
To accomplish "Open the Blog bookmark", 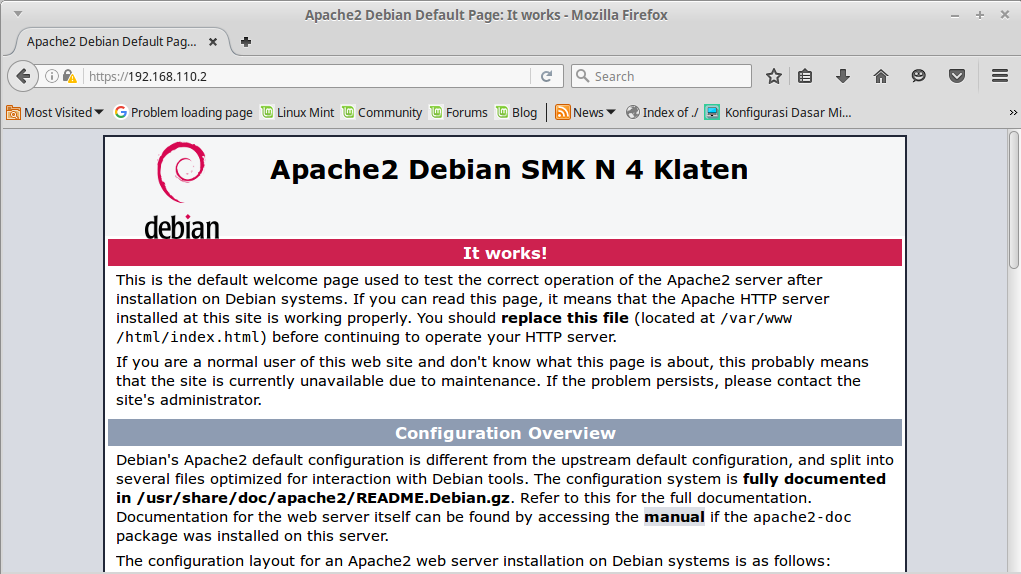I will [x=516, y=113].
